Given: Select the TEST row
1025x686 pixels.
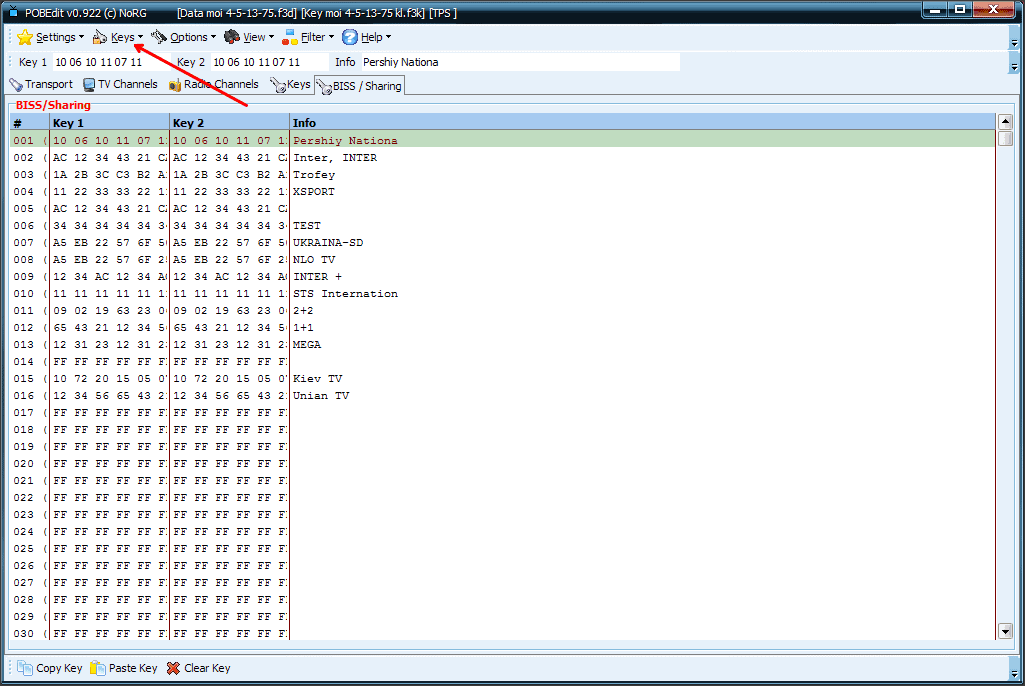Looking at the screenshot, I should click(502, 226).
